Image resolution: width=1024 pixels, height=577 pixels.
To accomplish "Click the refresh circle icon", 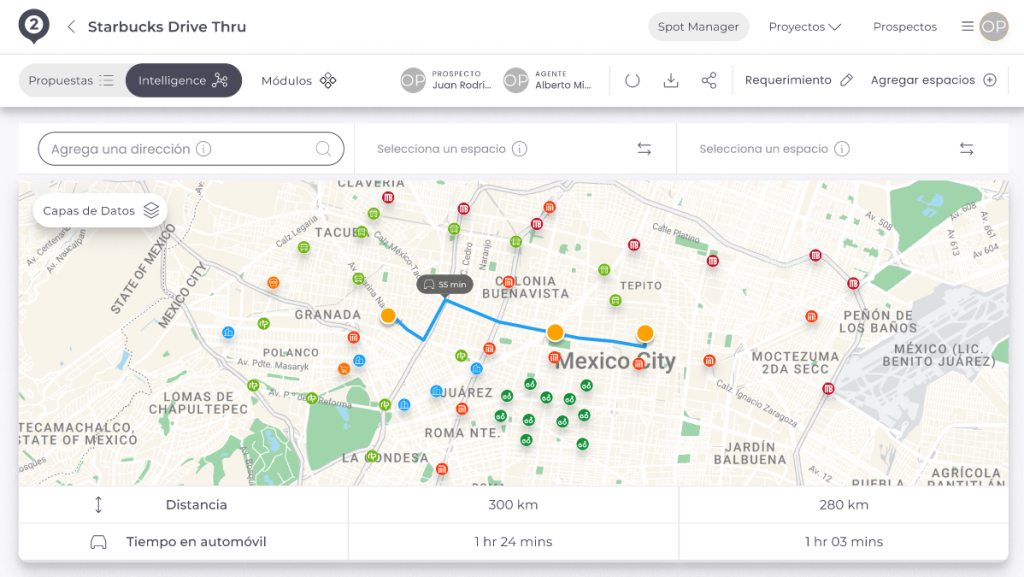I will pos(632,80).
